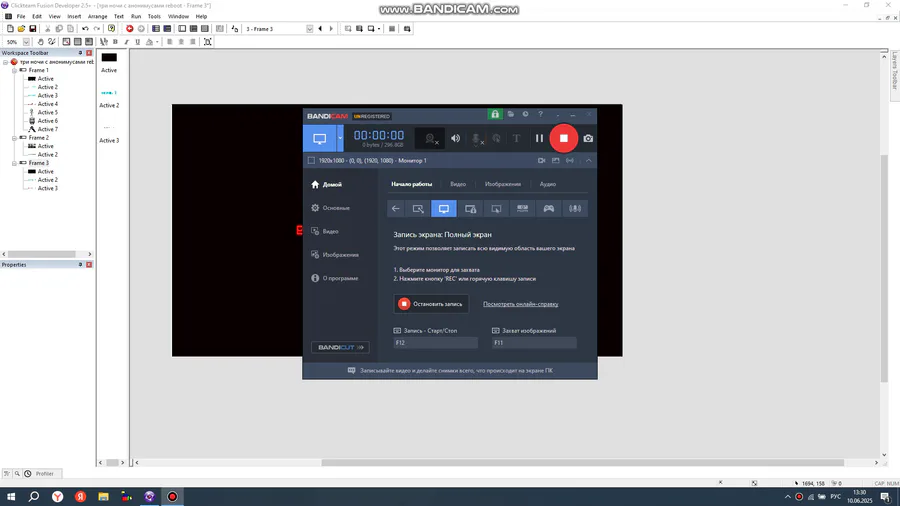Open the File menu in Clickteam Fusion

click(21, 17)
